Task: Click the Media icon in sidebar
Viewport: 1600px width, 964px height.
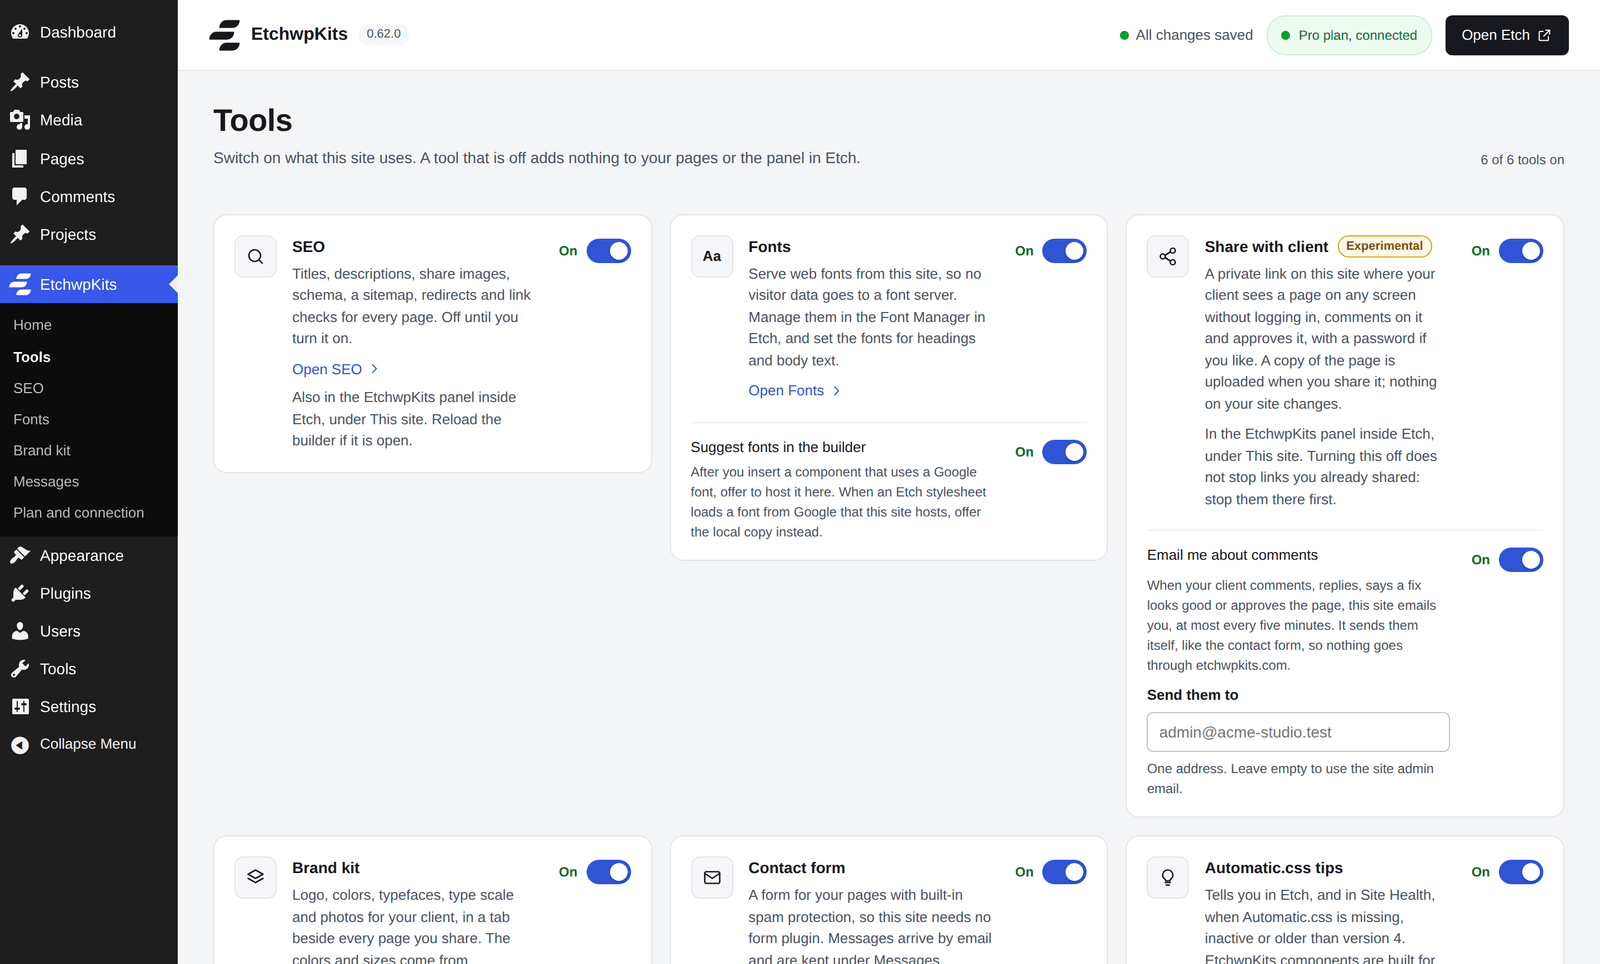Action: [x=20, y=120]
